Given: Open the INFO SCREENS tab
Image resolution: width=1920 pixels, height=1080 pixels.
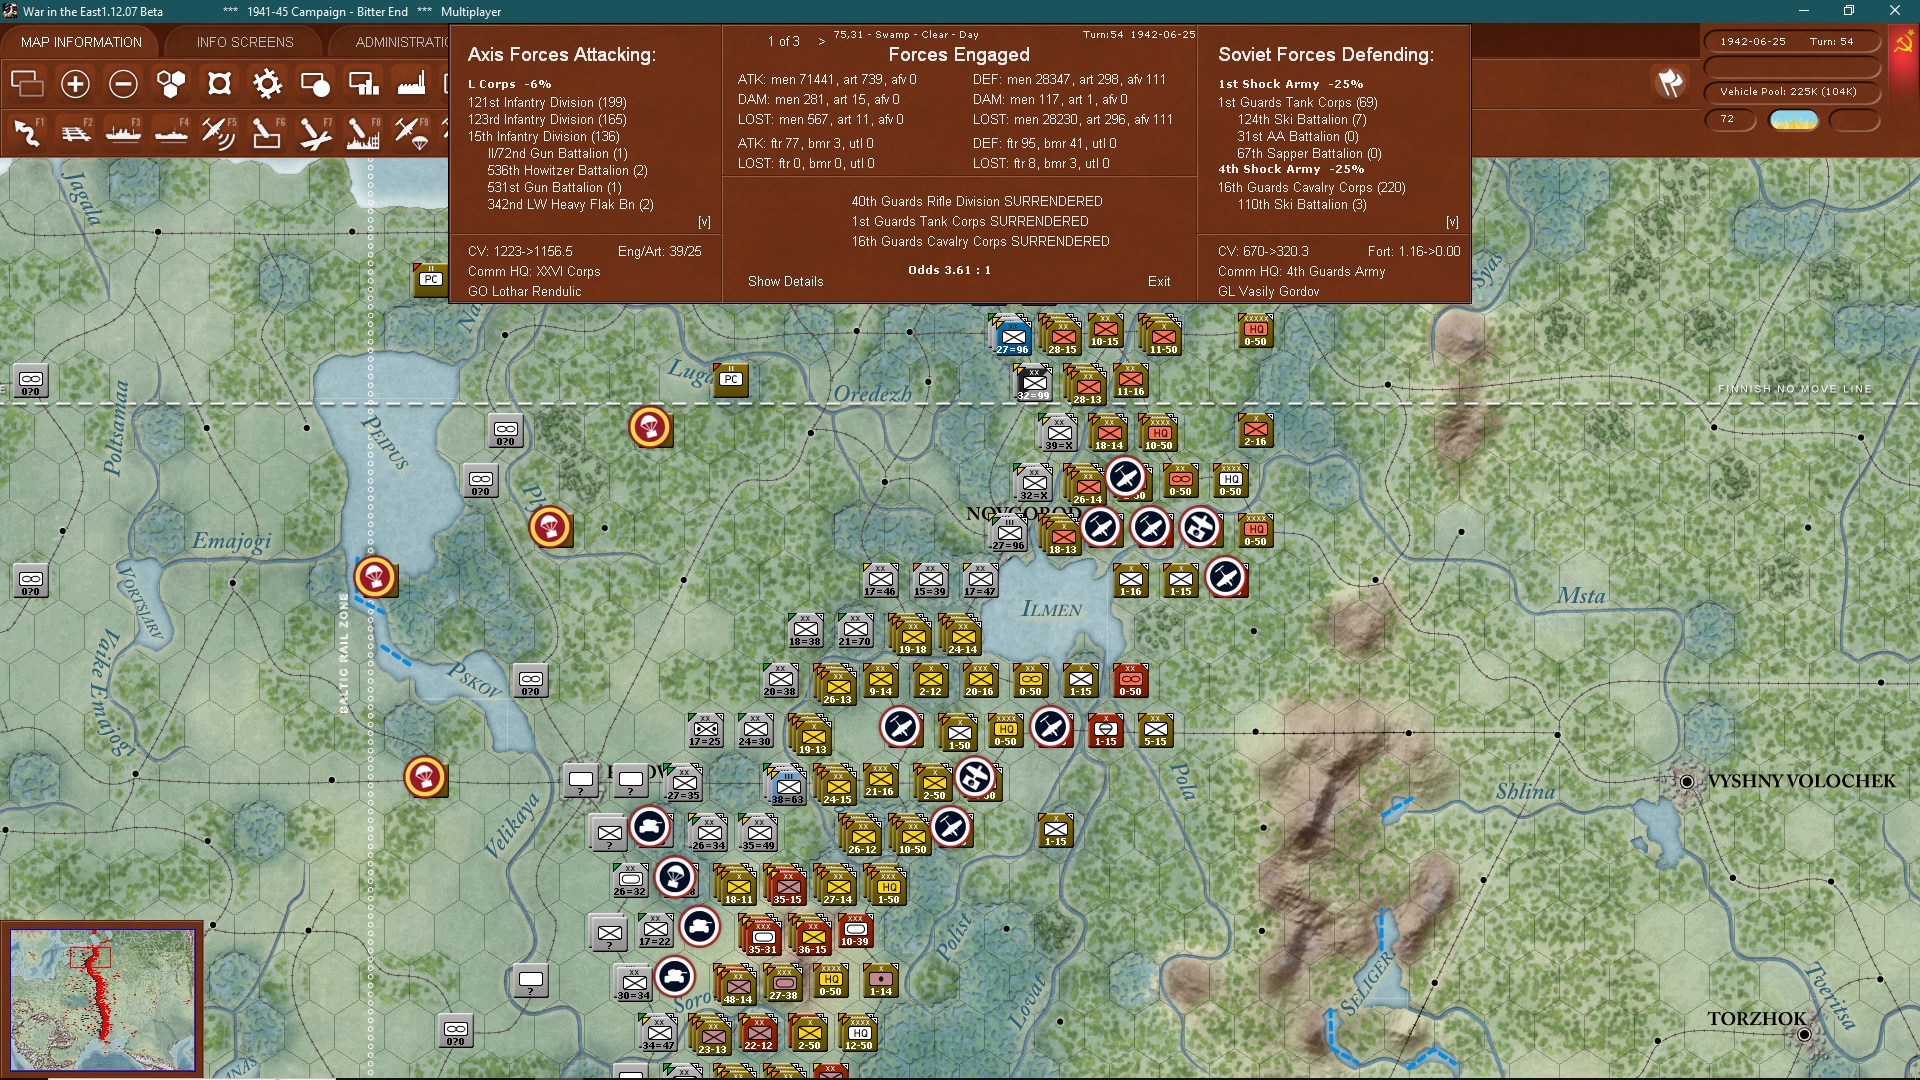Looking at the screenshot, I should coord(245,42).
